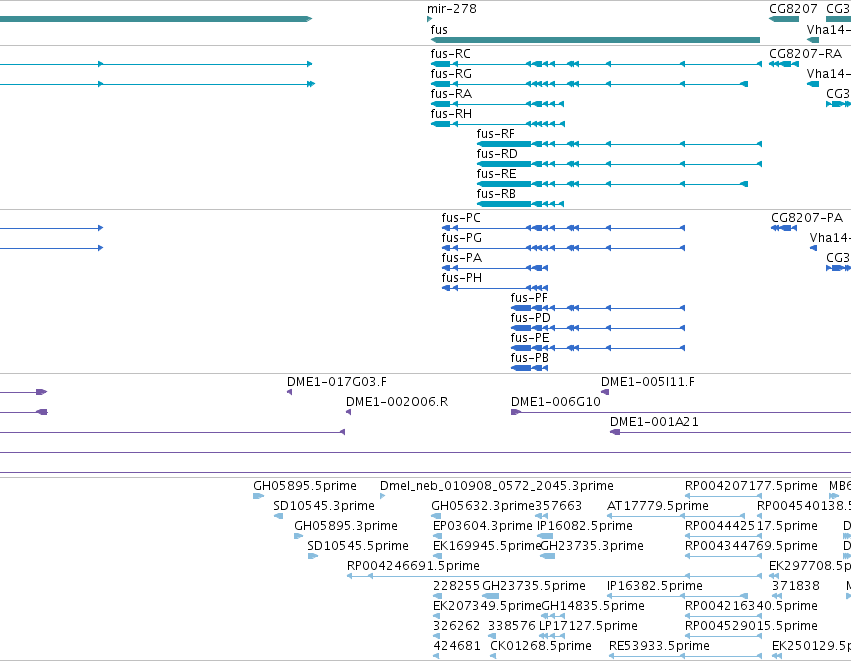Click the CG8207-RA transcript label
The image size is (851, 661).
[805, 54]
